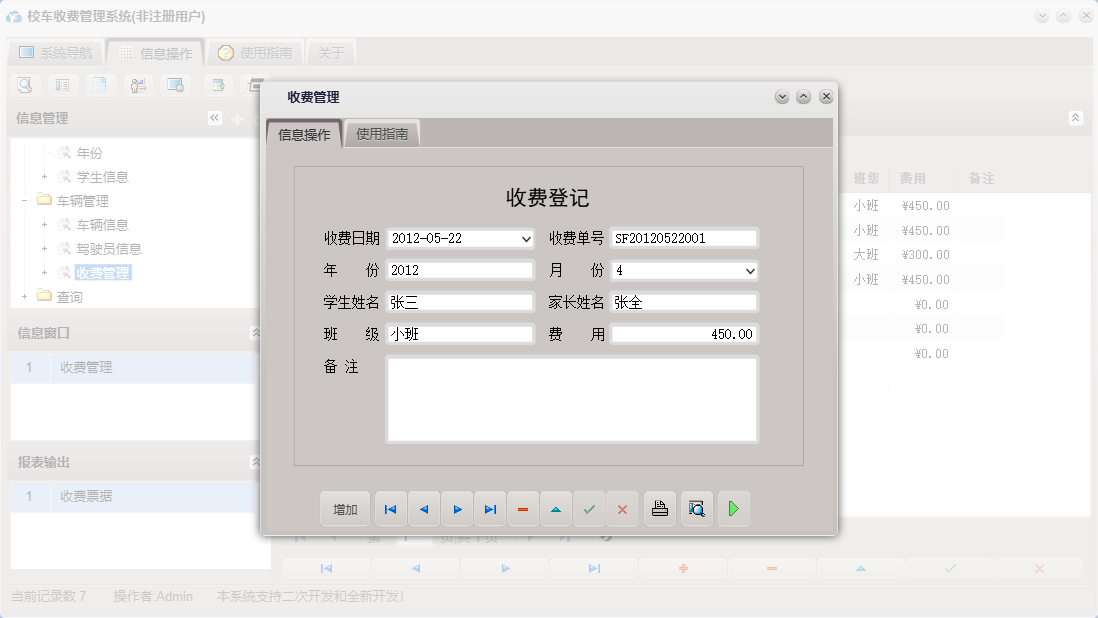Click inside the 备注 text area
Image resolution: width=1098 pixels, height=618 pixels.
[x=570, y=400]
